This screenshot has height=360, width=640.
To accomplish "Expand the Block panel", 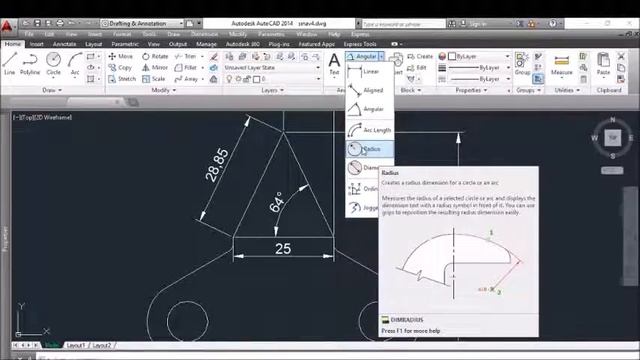I will point(411,90).
